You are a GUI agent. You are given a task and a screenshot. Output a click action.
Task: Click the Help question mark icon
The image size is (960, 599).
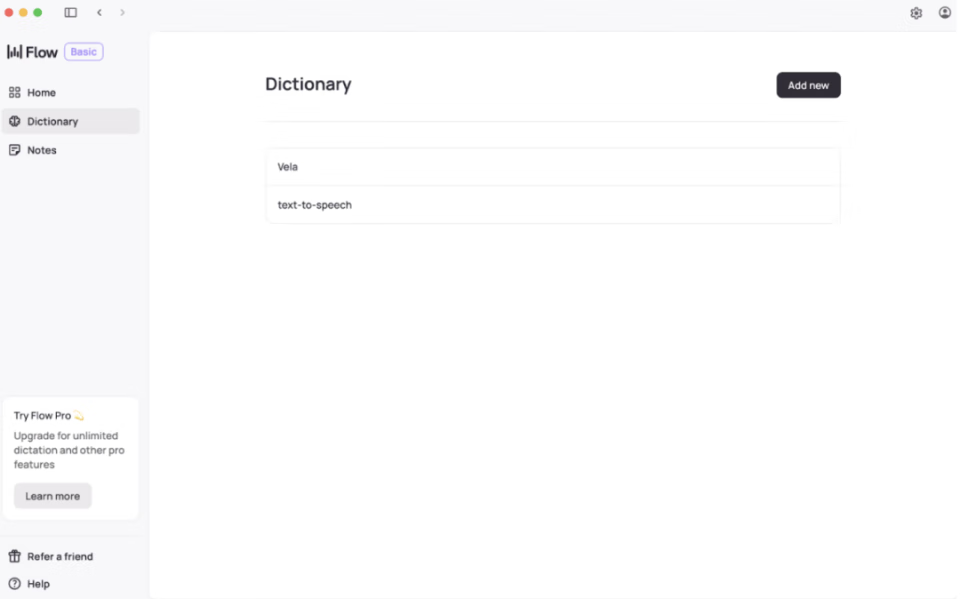click(x=15, y=584)
